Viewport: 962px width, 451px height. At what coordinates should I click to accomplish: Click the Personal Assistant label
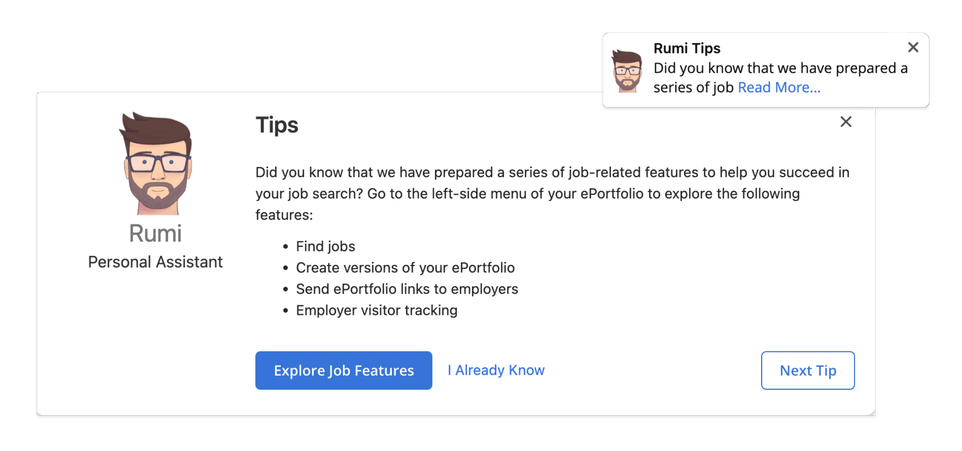(x=155, y=262)
